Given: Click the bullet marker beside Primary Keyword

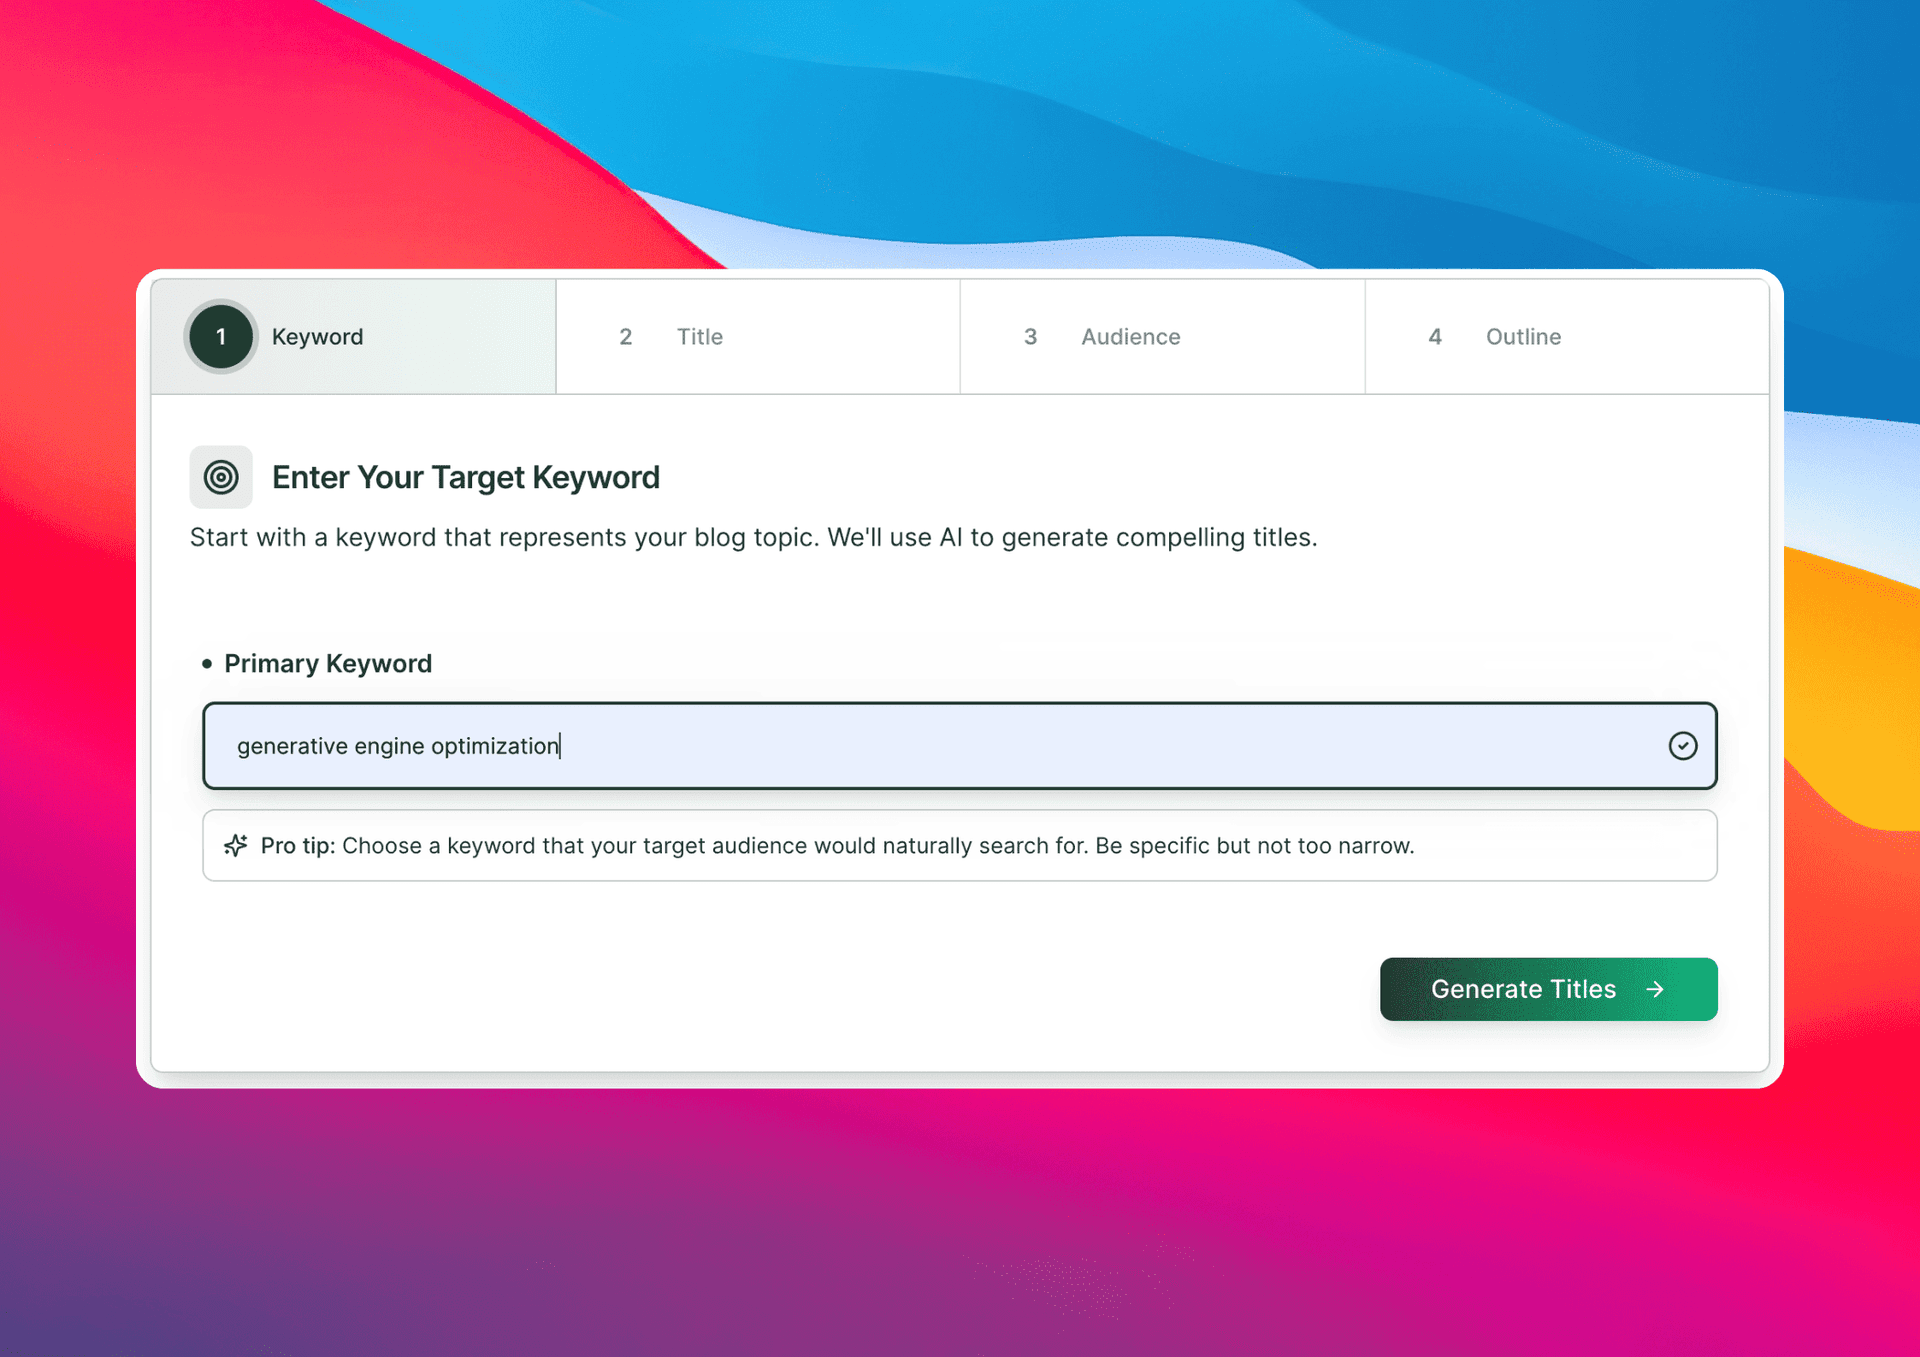Looking at the screenshot, I should [x=207, y=663].
